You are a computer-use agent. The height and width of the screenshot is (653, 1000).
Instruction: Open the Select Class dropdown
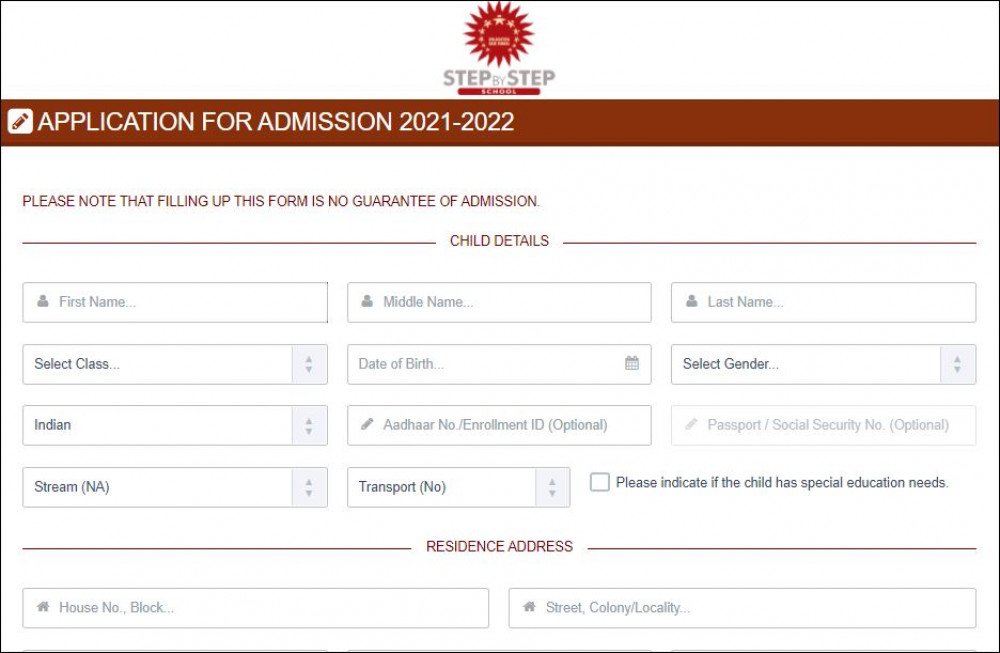(175, 364)
